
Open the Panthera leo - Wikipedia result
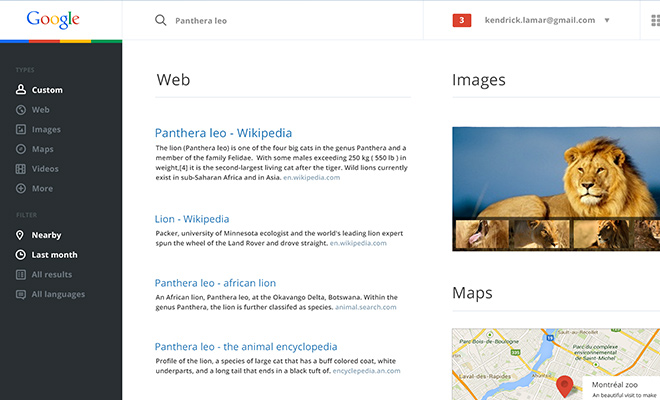tap(223, 133)
